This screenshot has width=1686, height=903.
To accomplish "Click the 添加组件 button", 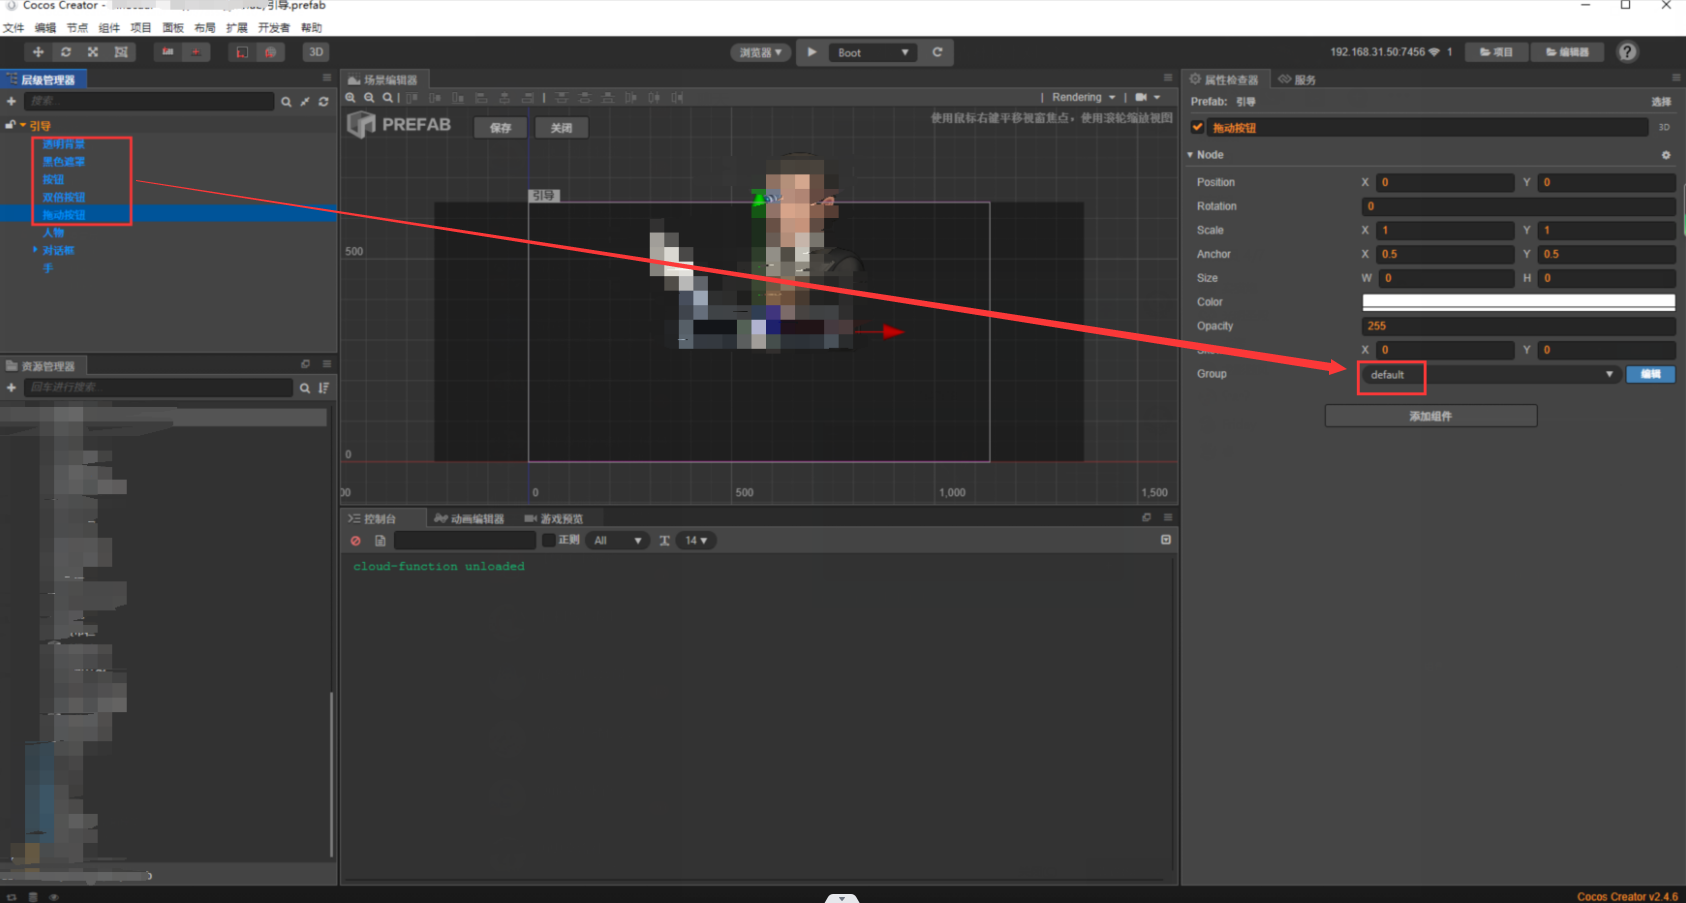I will click(x=1431, y=416).
